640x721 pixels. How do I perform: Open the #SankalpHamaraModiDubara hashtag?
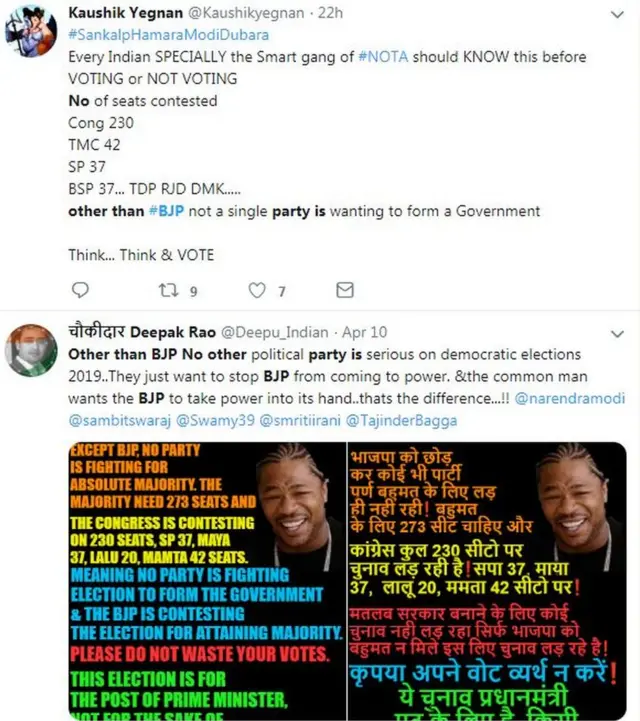point(169,35)
